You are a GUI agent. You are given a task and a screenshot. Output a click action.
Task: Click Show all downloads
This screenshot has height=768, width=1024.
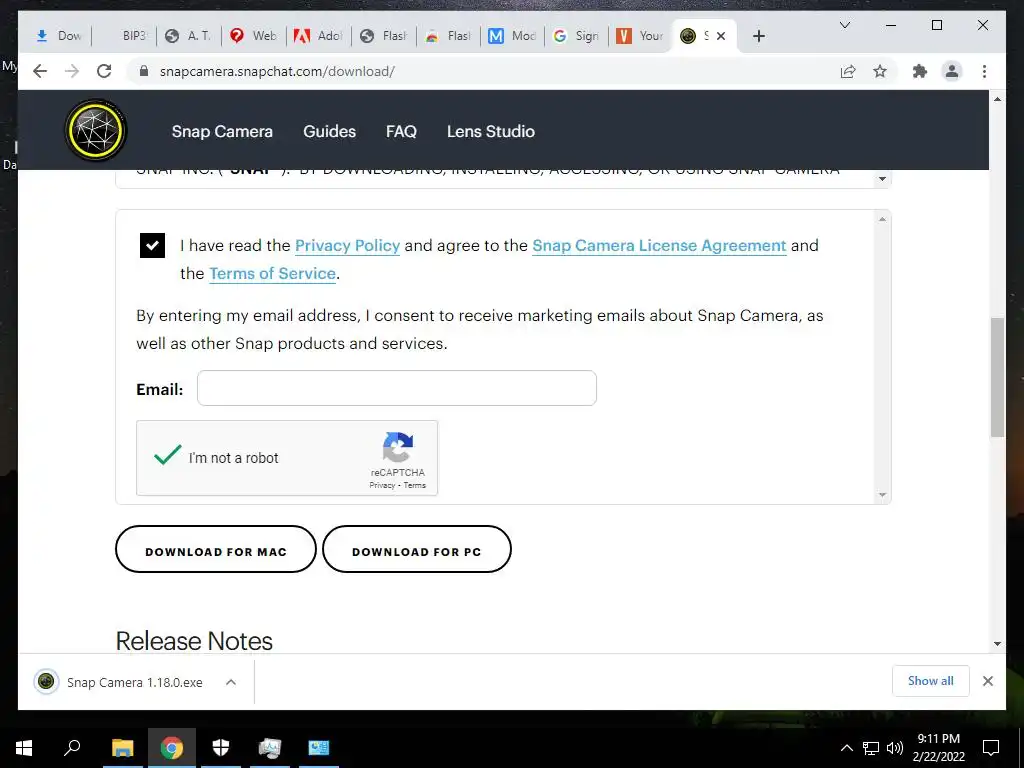[x=931, y=681]
